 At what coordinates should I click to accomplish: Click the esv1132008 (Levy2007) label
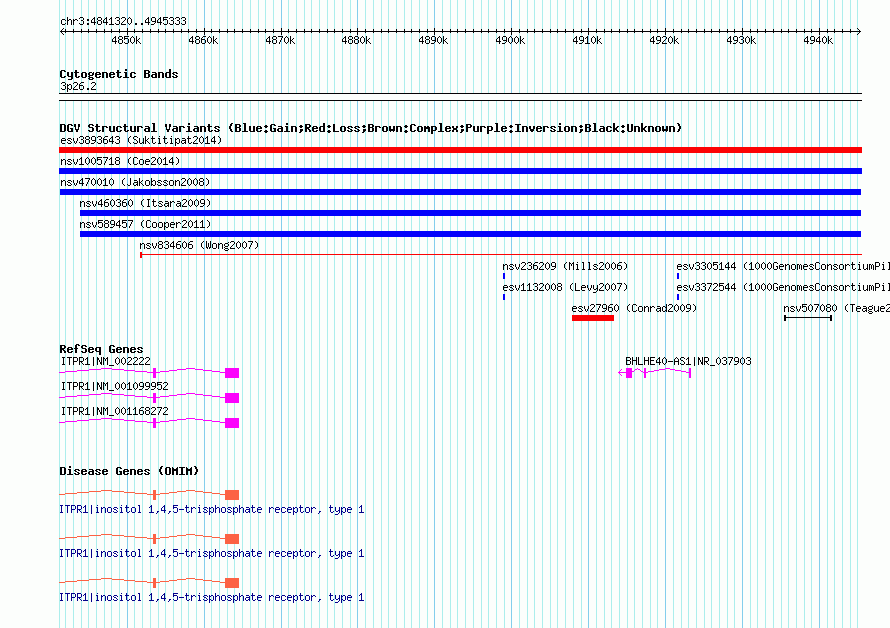[565, 287]
